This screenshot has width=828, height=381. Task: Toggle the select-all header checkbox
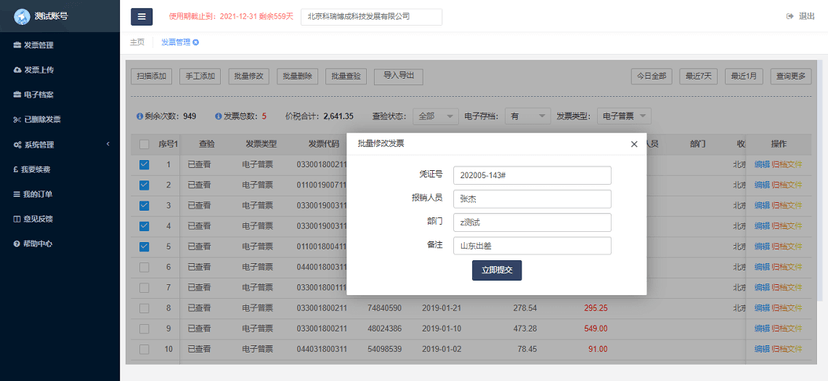pyautogui.click(x=144, y=144)
